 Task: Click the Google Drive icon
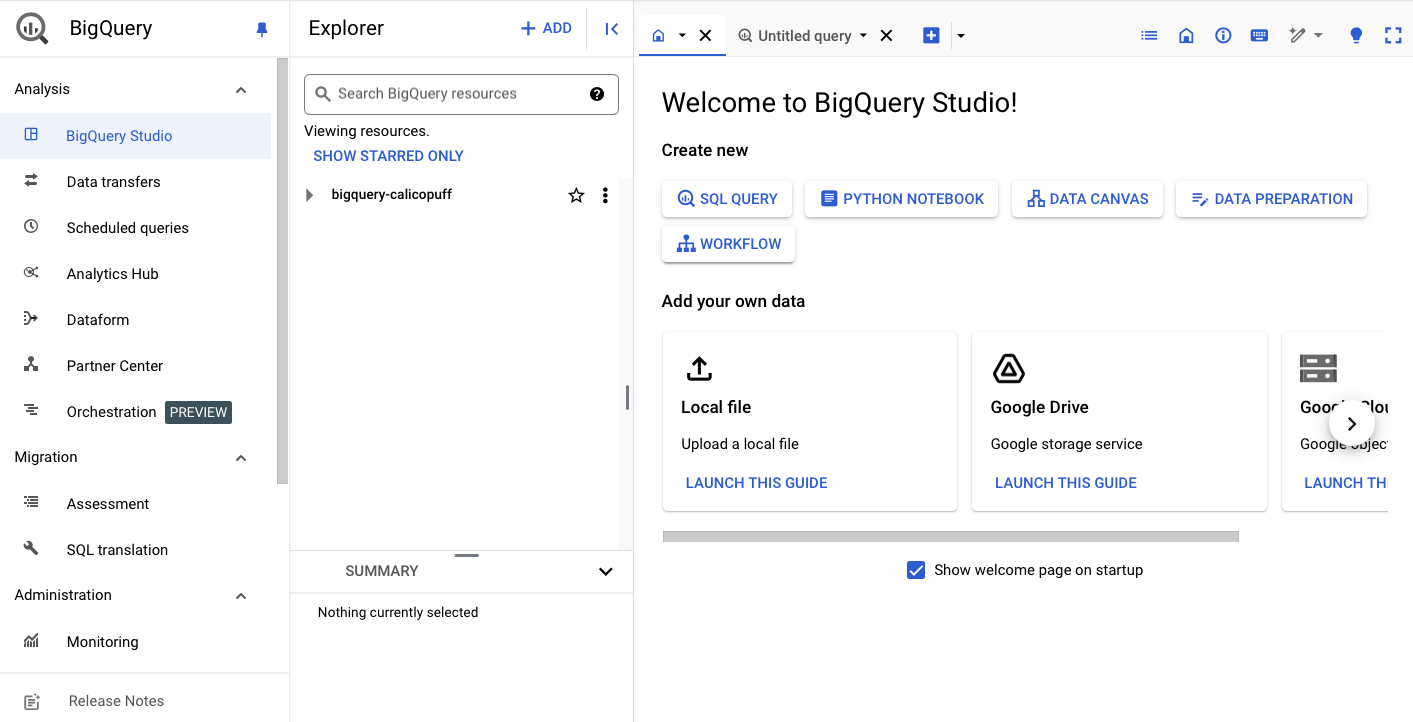point(1008,369)
